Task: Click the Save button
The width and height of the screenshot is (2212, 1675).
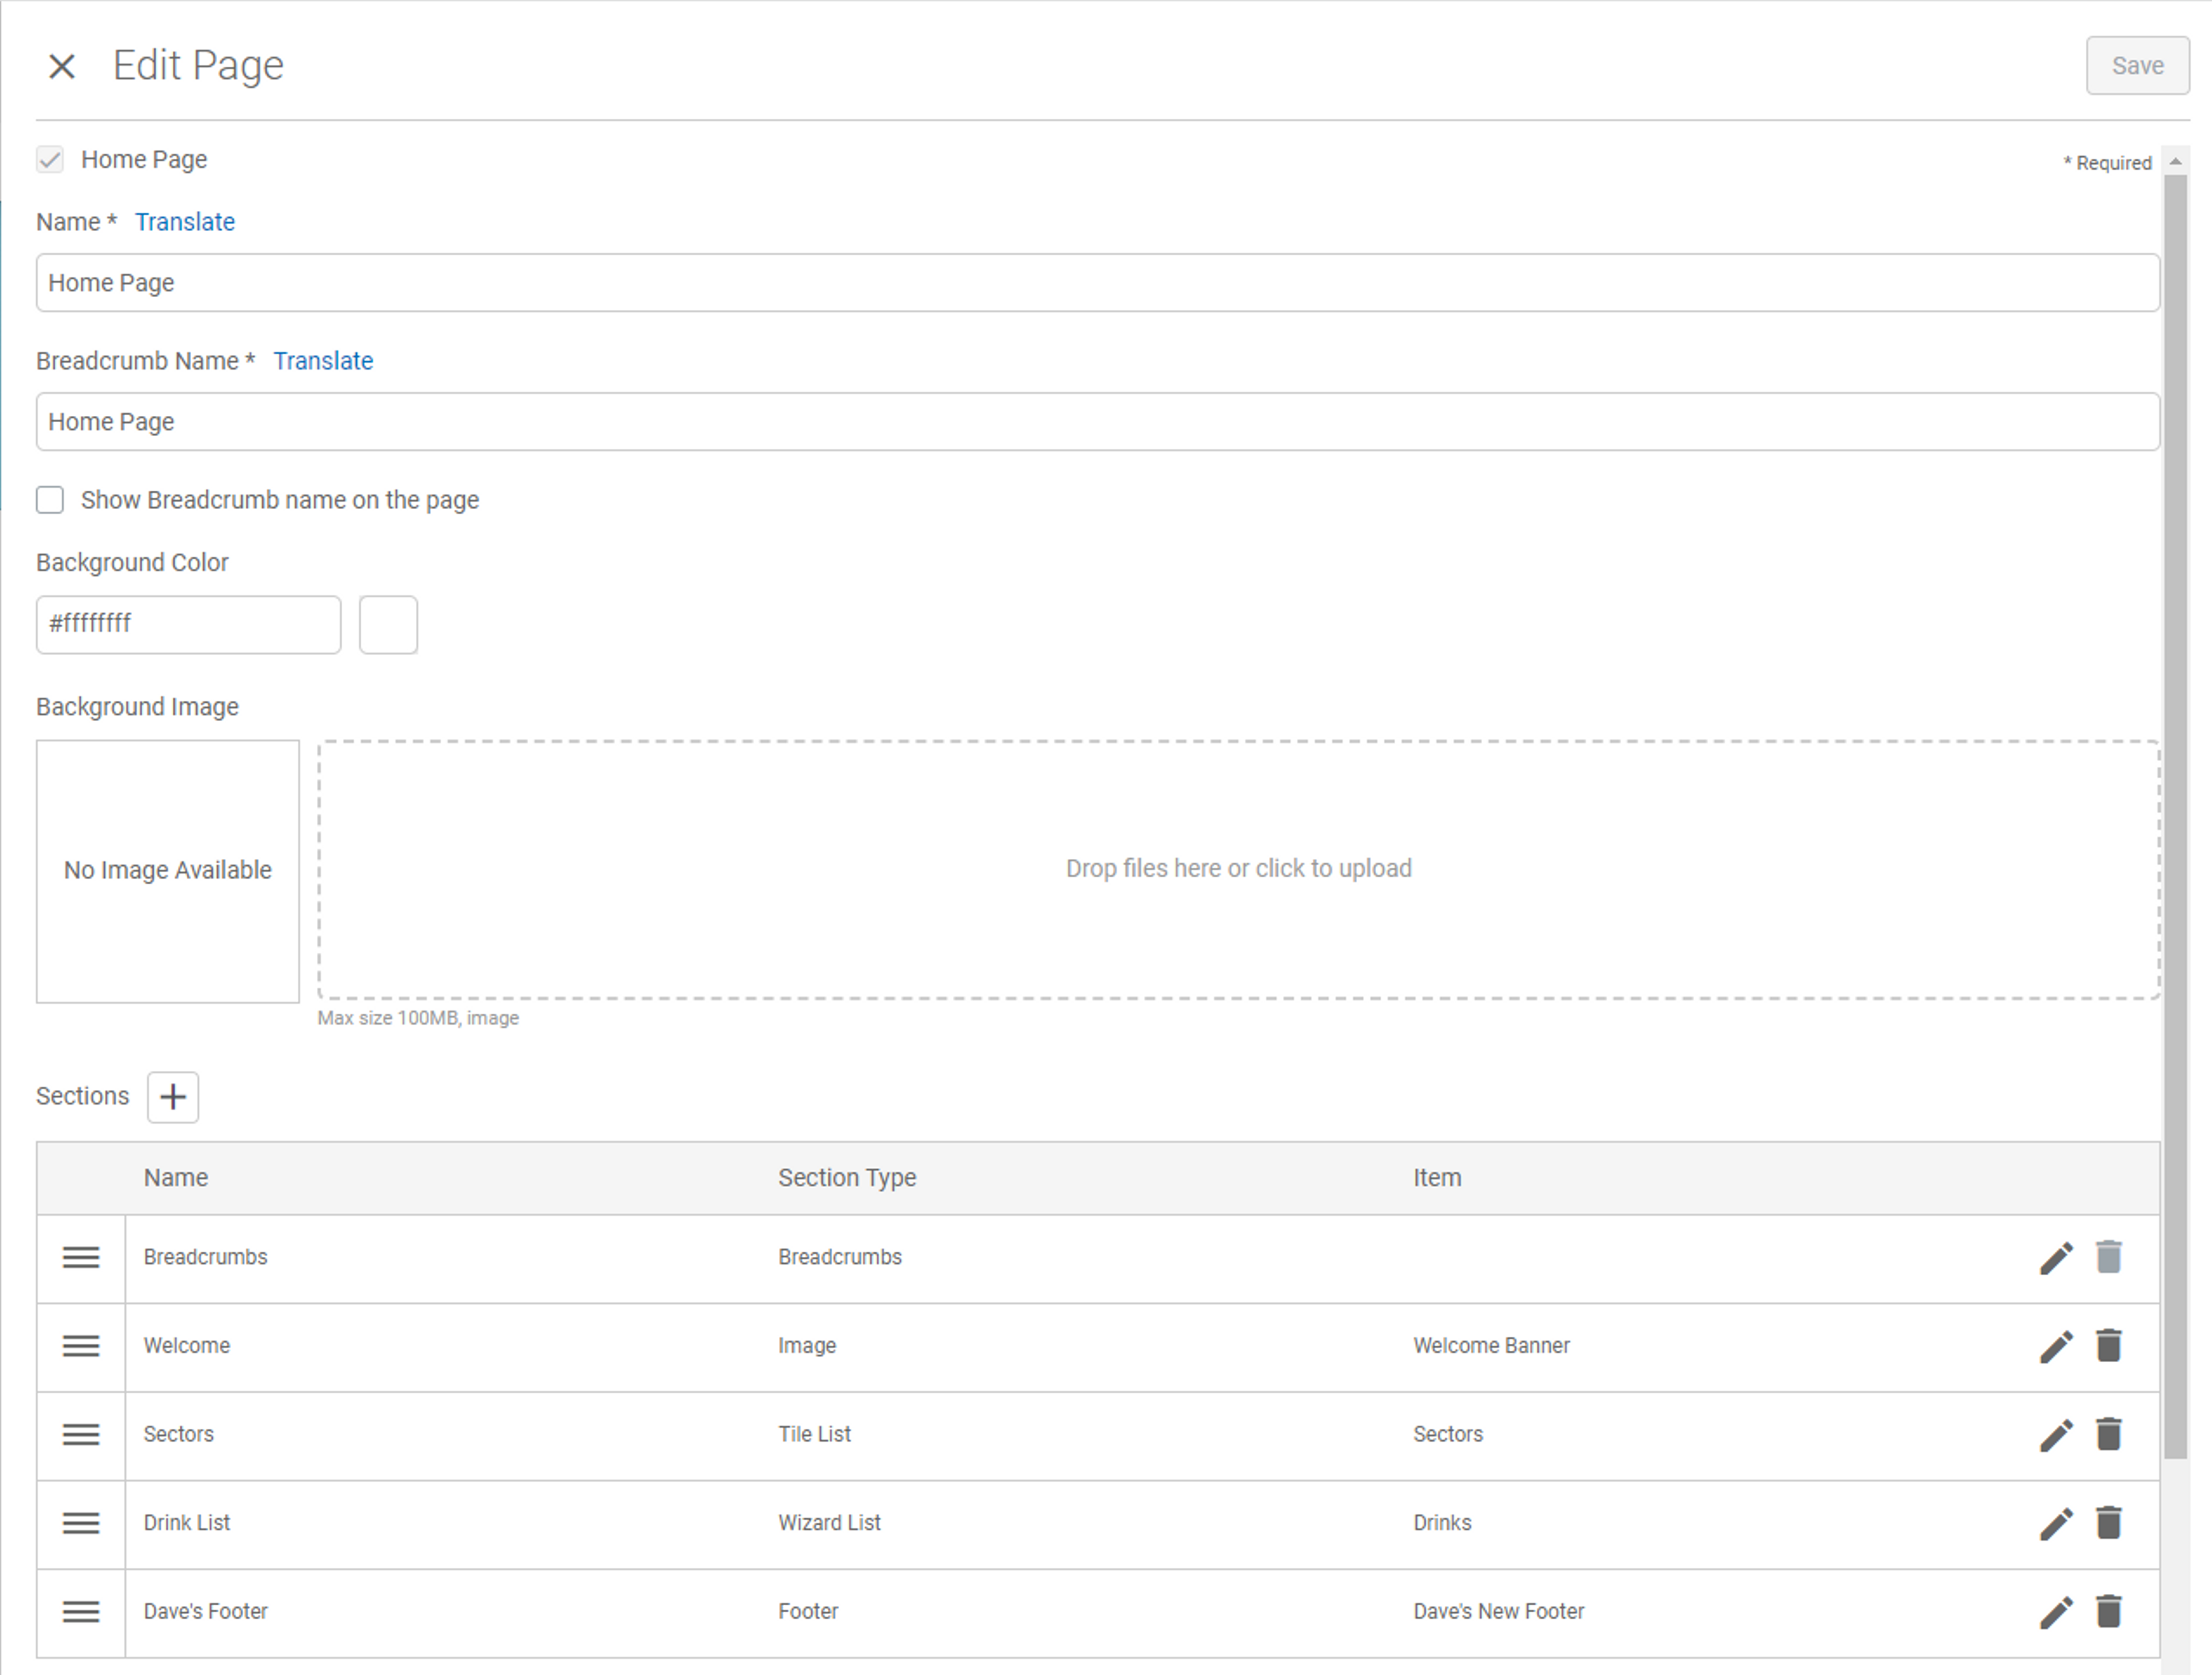Action: point(2137,66)
